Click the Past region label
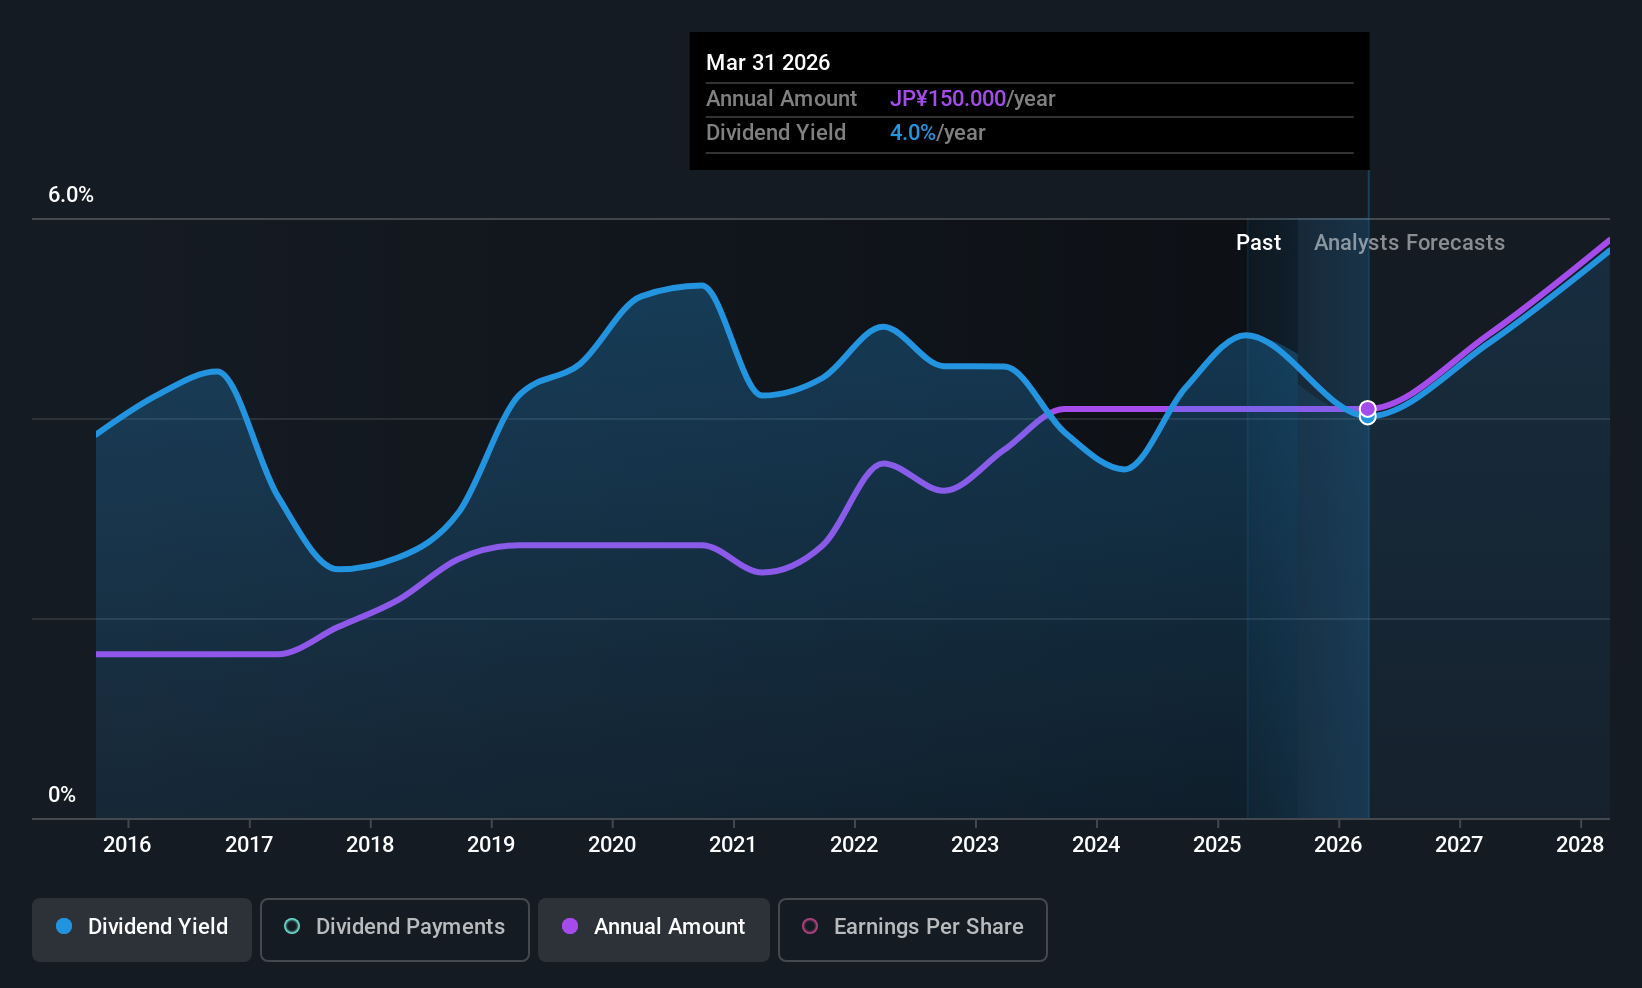The height and width of the screenshot is (988, 1642). coord(1258,243)
